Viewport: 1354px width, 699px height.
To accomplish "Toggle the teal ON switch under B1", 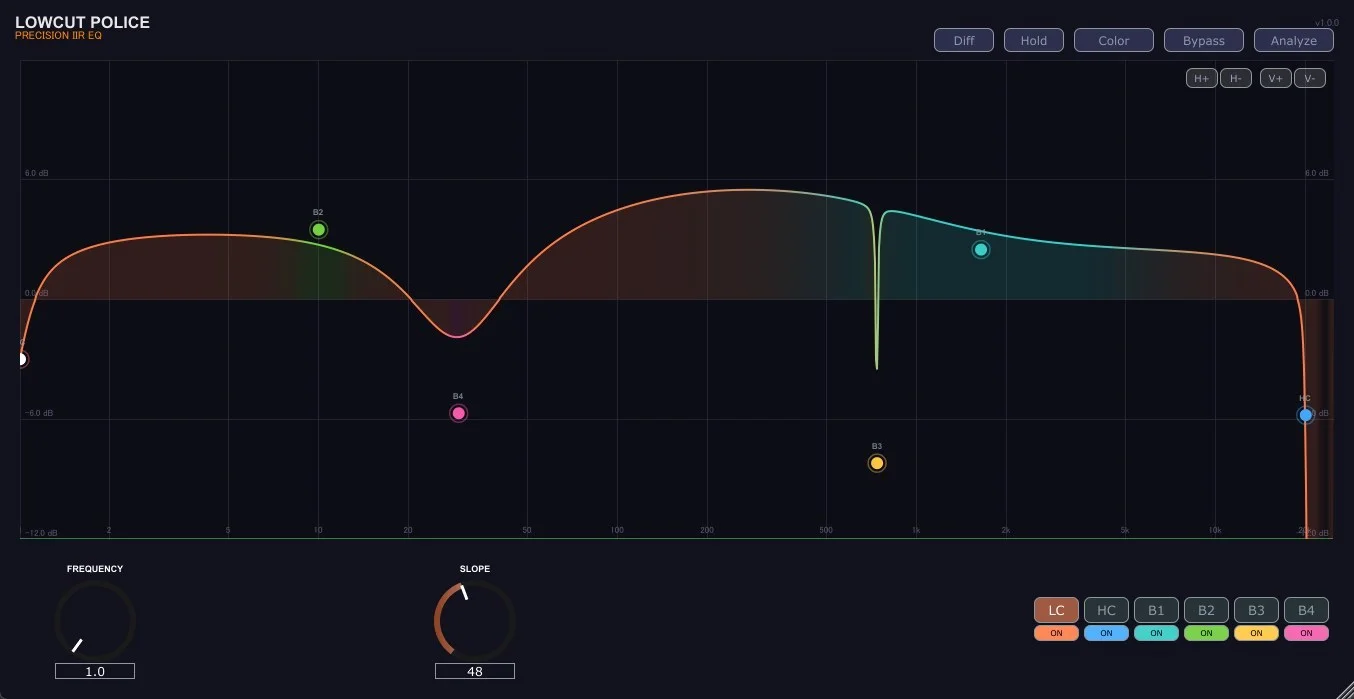I will coord(1157,633).
